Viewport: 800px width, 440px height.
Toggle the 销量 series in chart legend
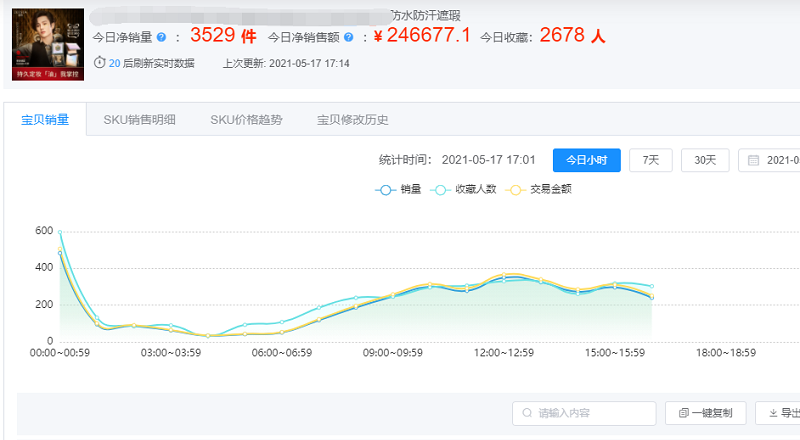(398, 189)
